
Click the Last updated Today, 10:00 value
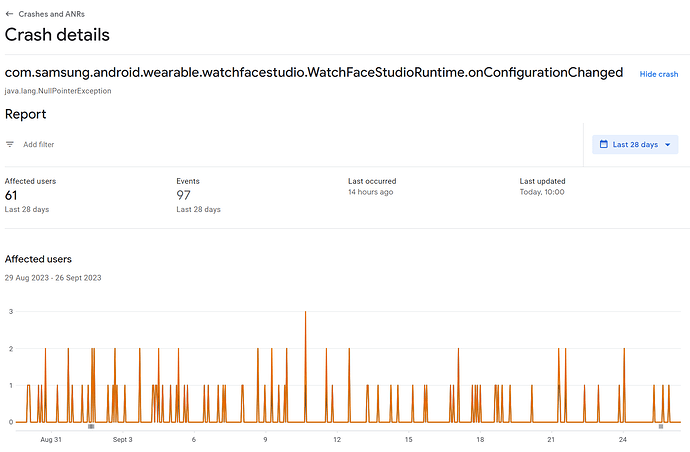542,192
